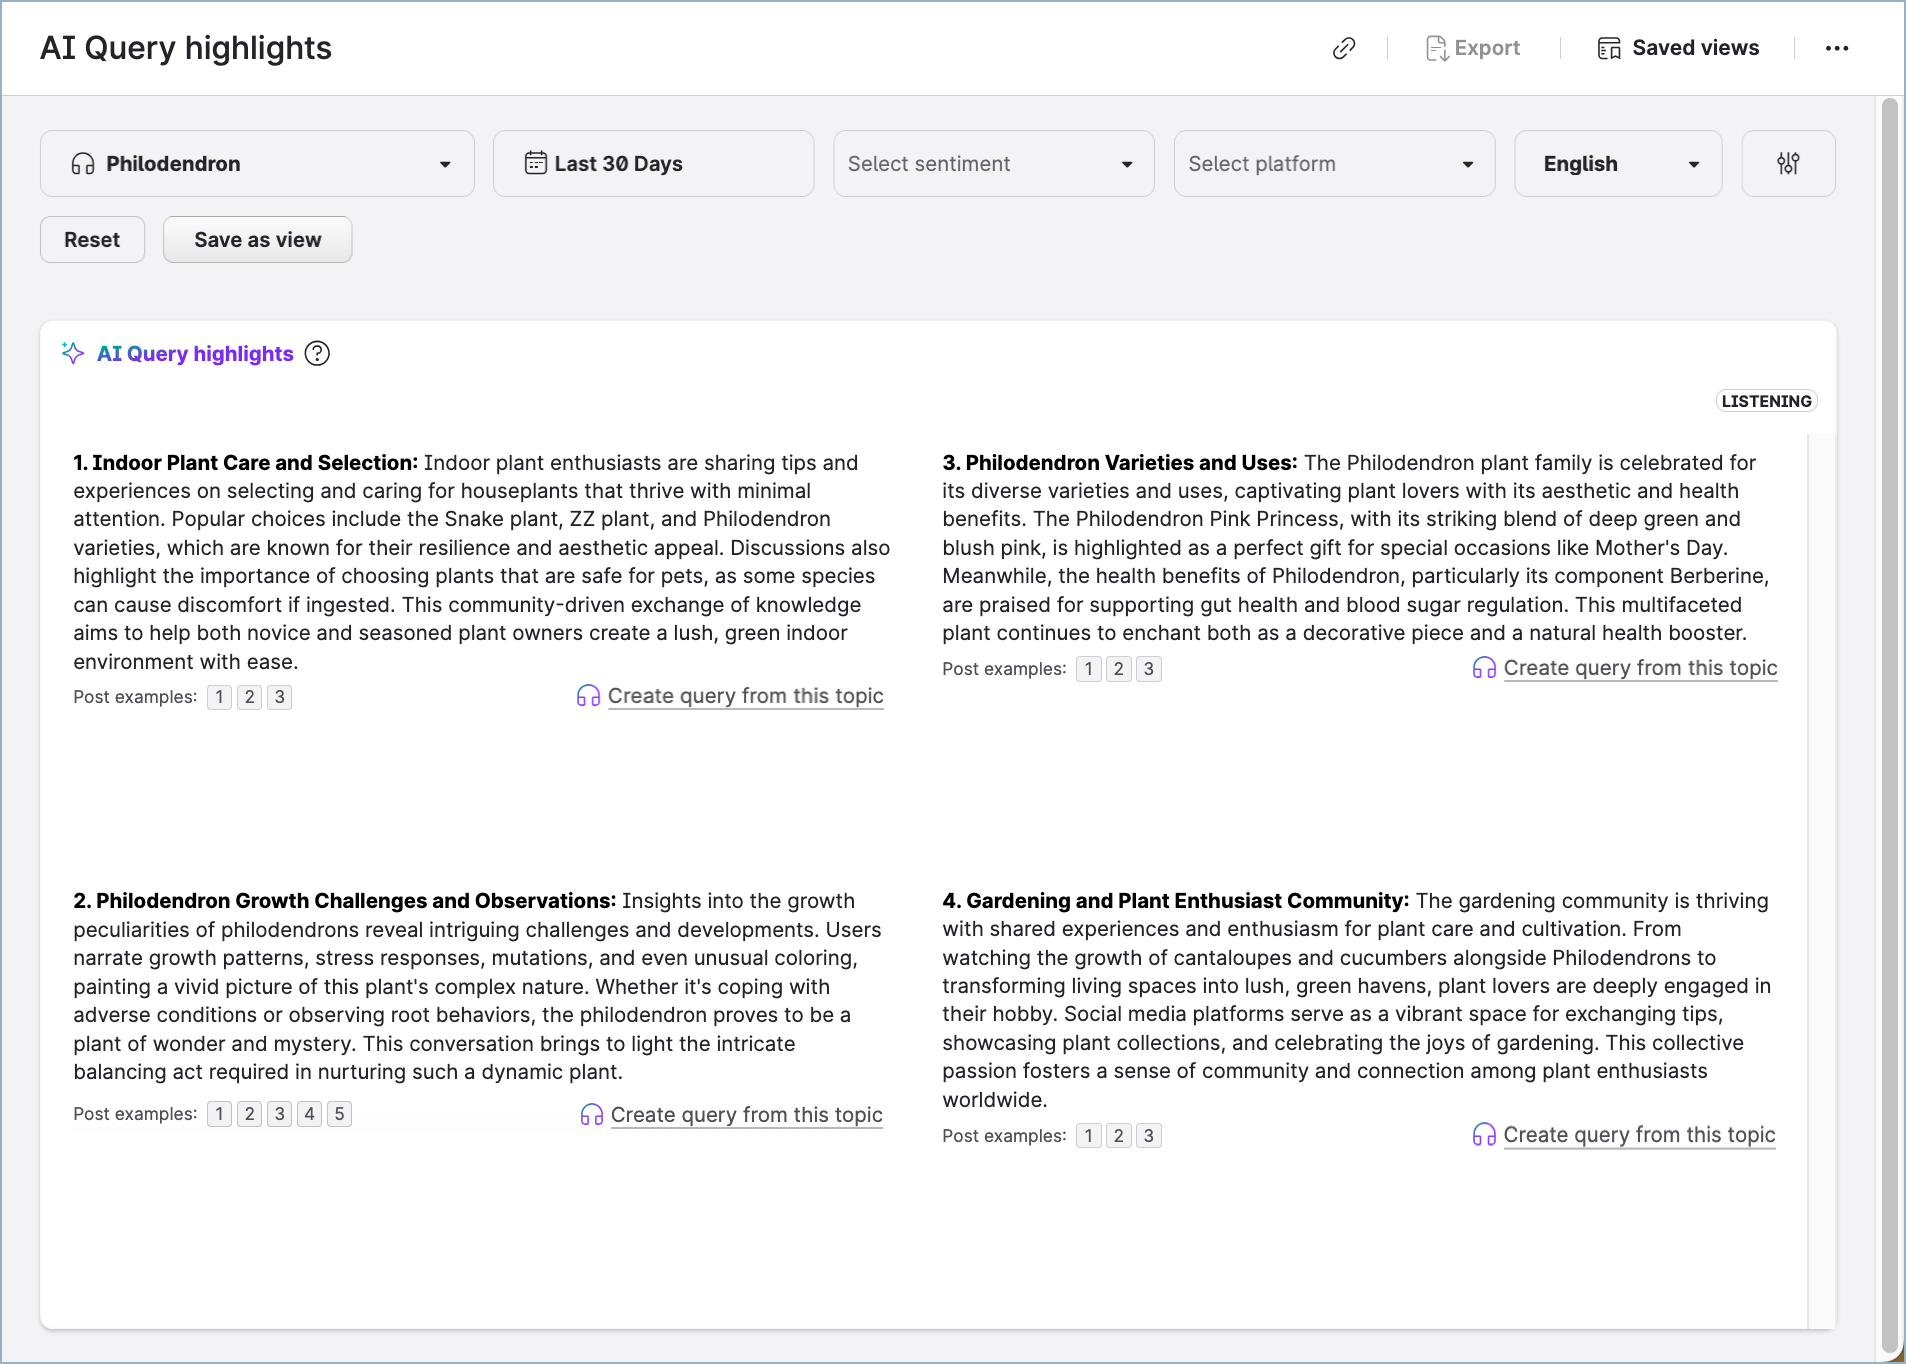
Task: Open the Last 30 Days date picker
Action: (x=653, y=164)
